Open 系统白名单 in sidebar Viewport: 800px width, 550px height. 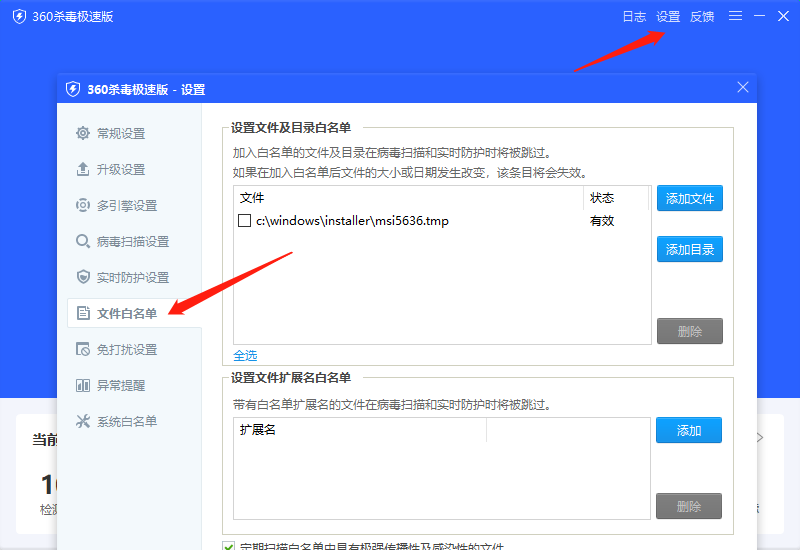point(127,421)
